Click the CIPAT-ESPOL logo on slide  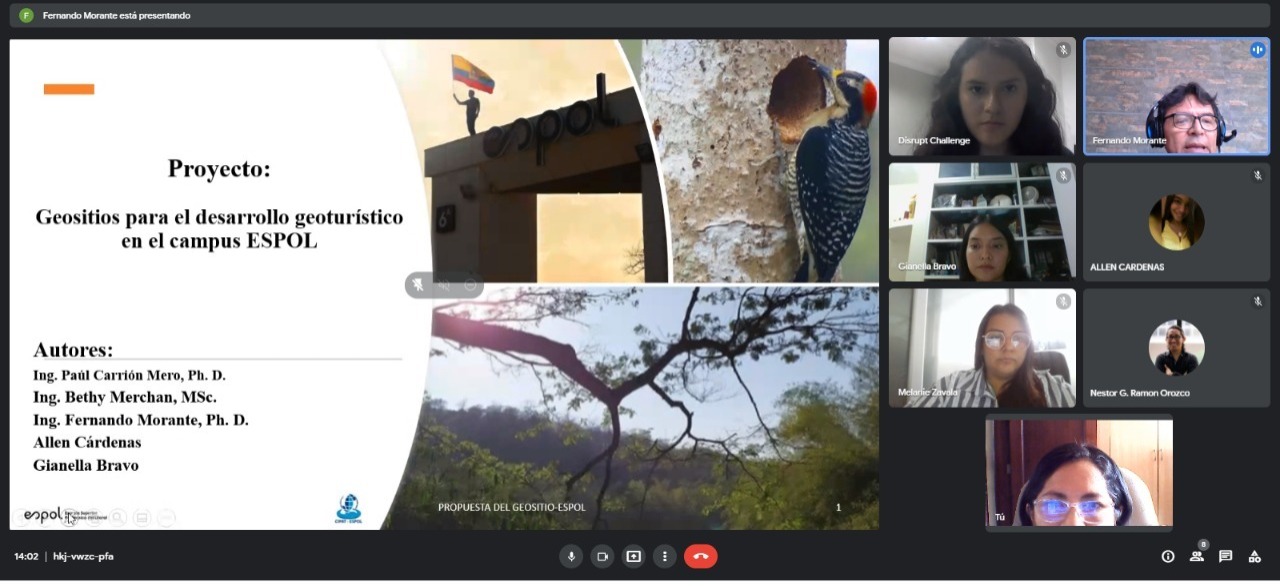coord(349,509)
